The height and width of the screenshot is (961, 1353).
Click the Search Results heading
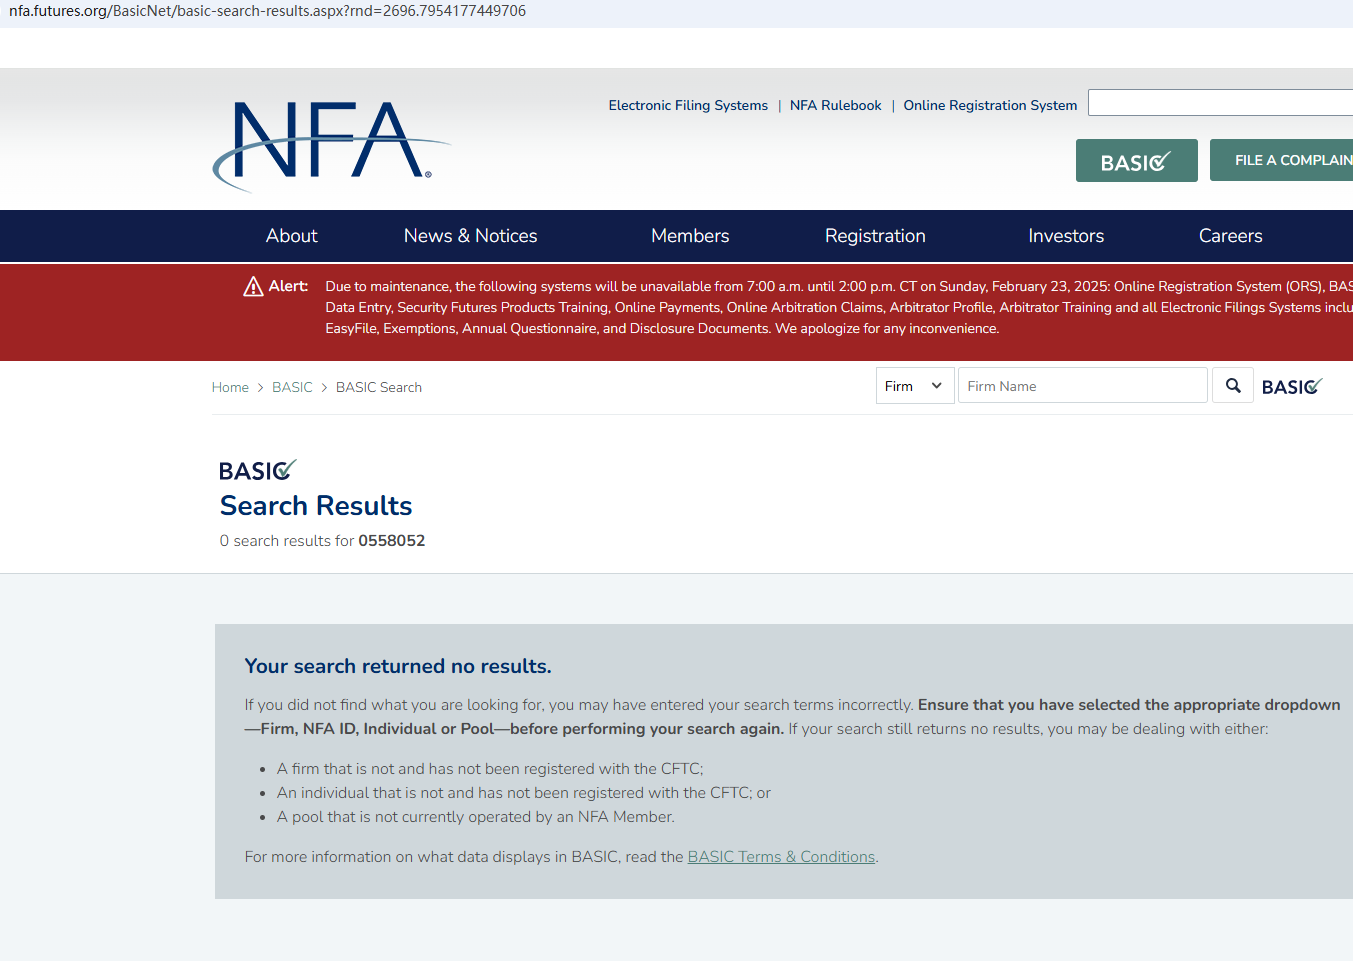click(316, 506)
